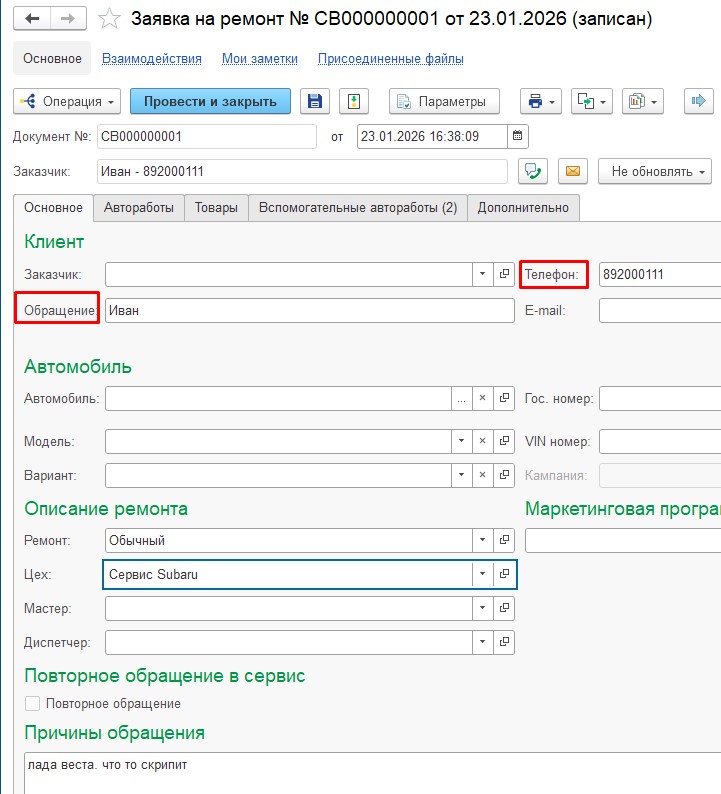The width and height of the screenshot is (721, 794).
Task: Open the Присоединенные файлы link
Action: (391, 59)
